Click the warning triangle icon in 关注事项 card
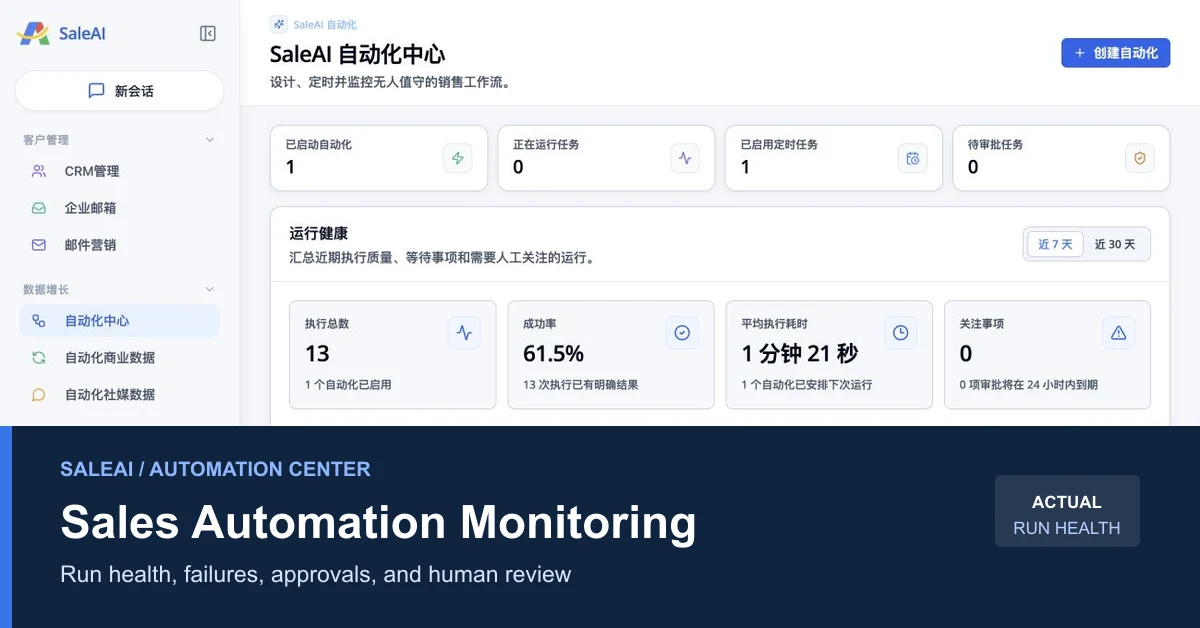Screen dimensions: 1200x628 tap(1118, 333)
